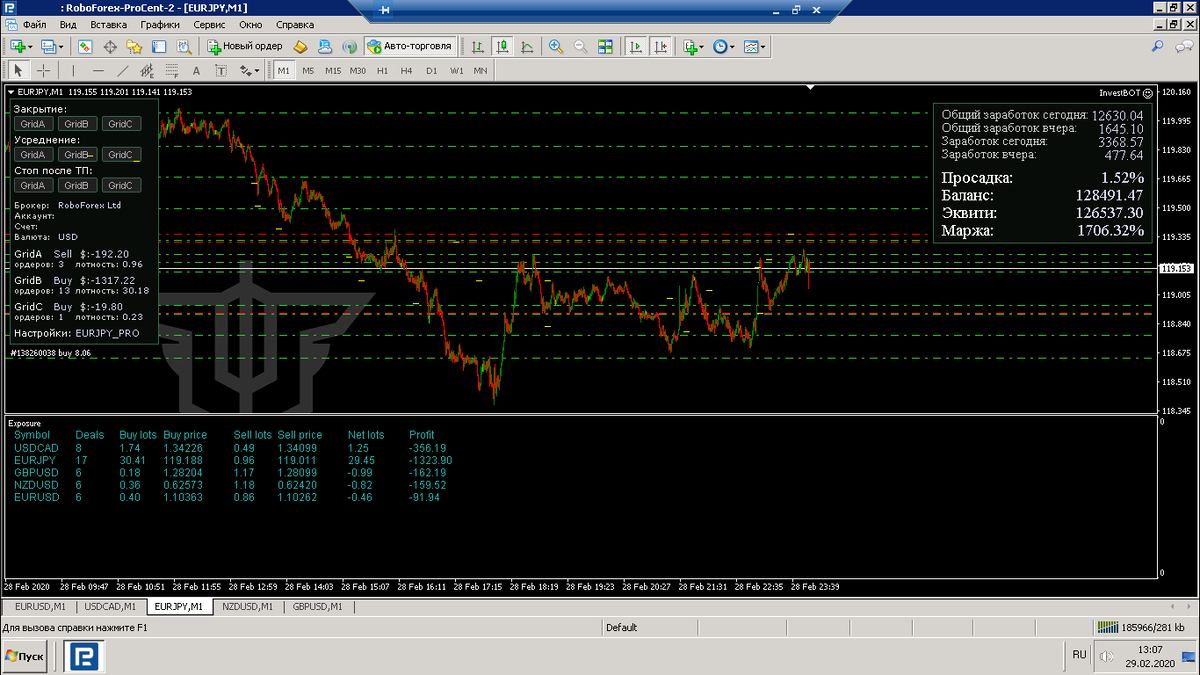1200x675 pixels.
Task: Open the RoboForex taskbar app icon
Action: click(x=85, y=656)
